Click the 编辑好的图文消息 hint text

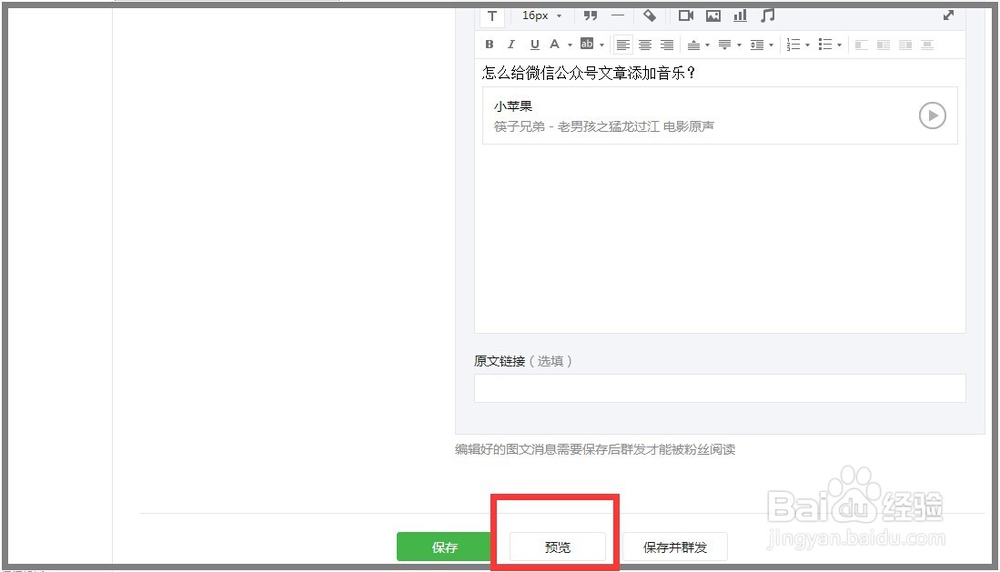[x=594, y=450]
